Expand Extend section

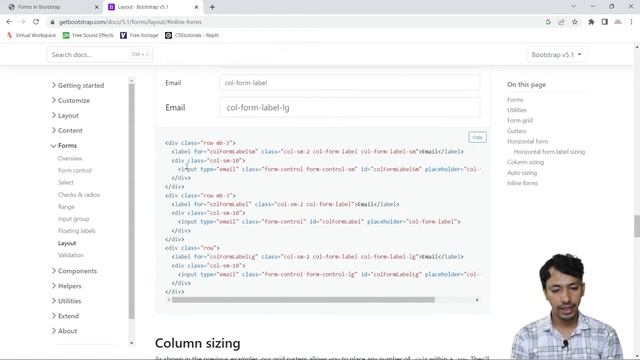point(65,316)
